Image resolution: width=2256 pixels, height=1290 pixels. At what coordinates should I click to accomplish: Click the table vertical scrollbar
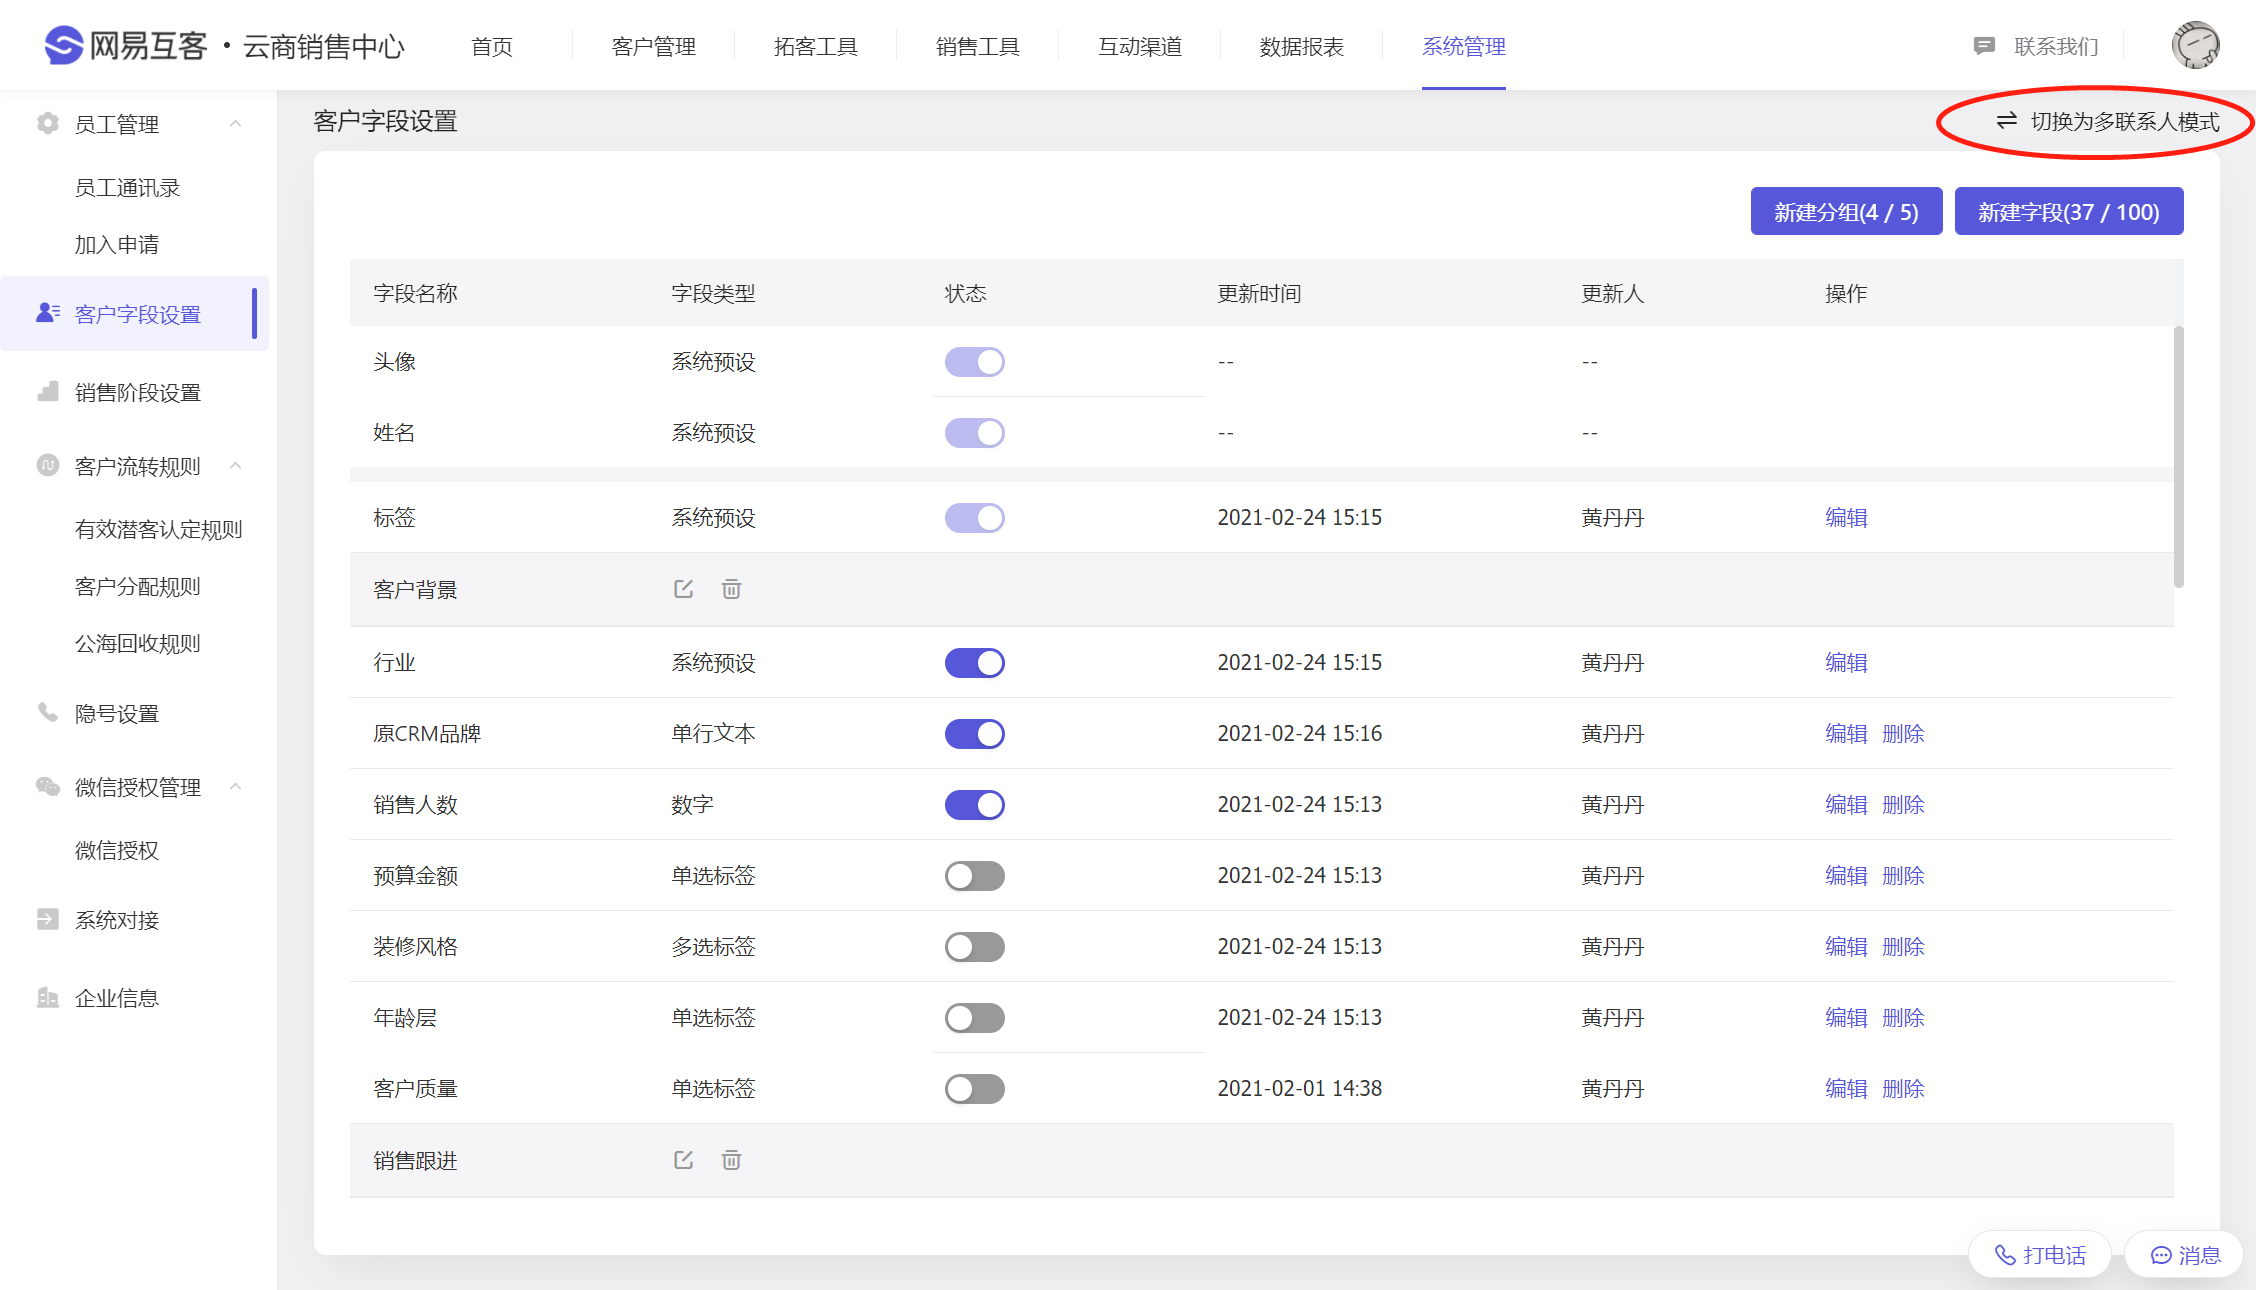pos(2178,457)
